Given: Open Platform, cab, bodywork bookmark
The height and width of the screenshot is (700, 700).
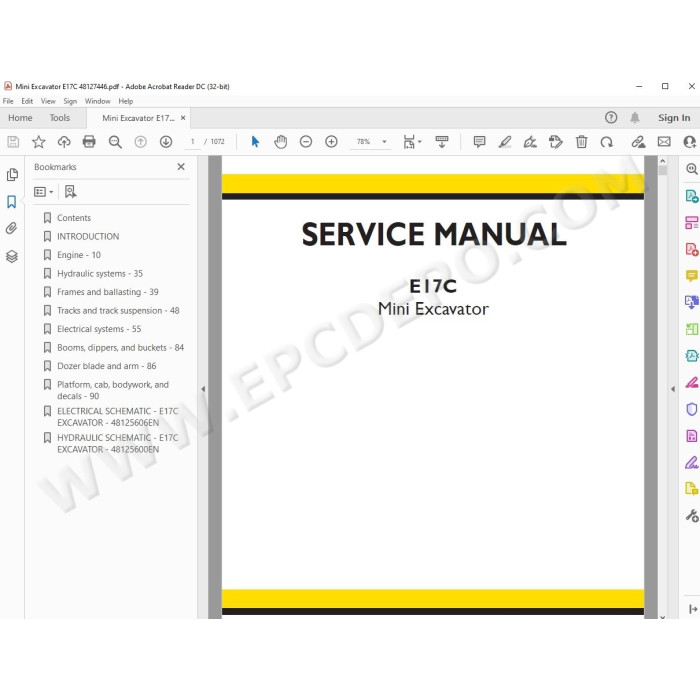Looking at the screenshot, I should (112, 390).
